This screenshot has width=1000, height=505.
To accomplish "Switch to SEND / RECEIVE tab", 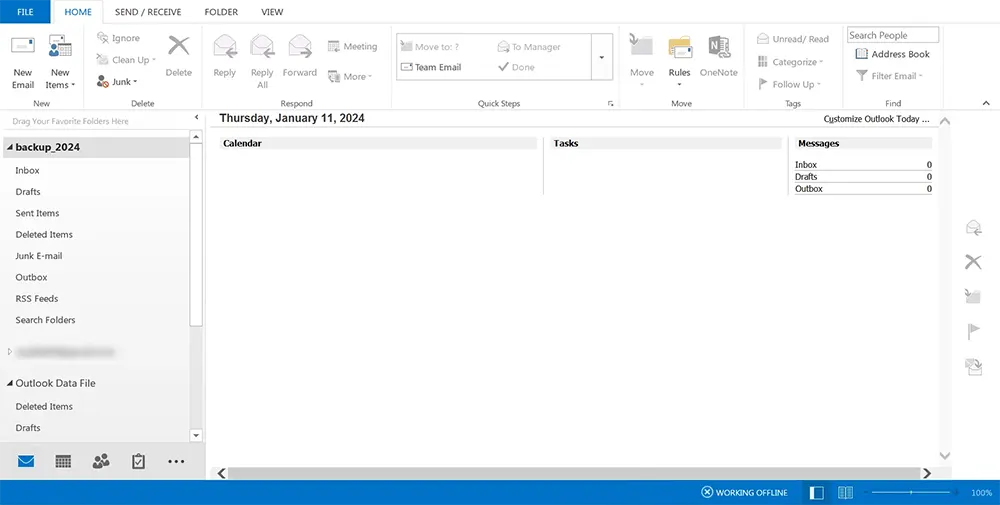I will [148, 11].
